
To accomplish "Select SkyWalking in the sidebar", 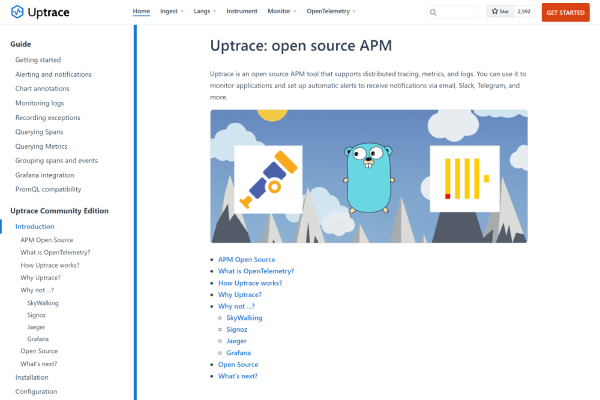I will click(43, 303).
